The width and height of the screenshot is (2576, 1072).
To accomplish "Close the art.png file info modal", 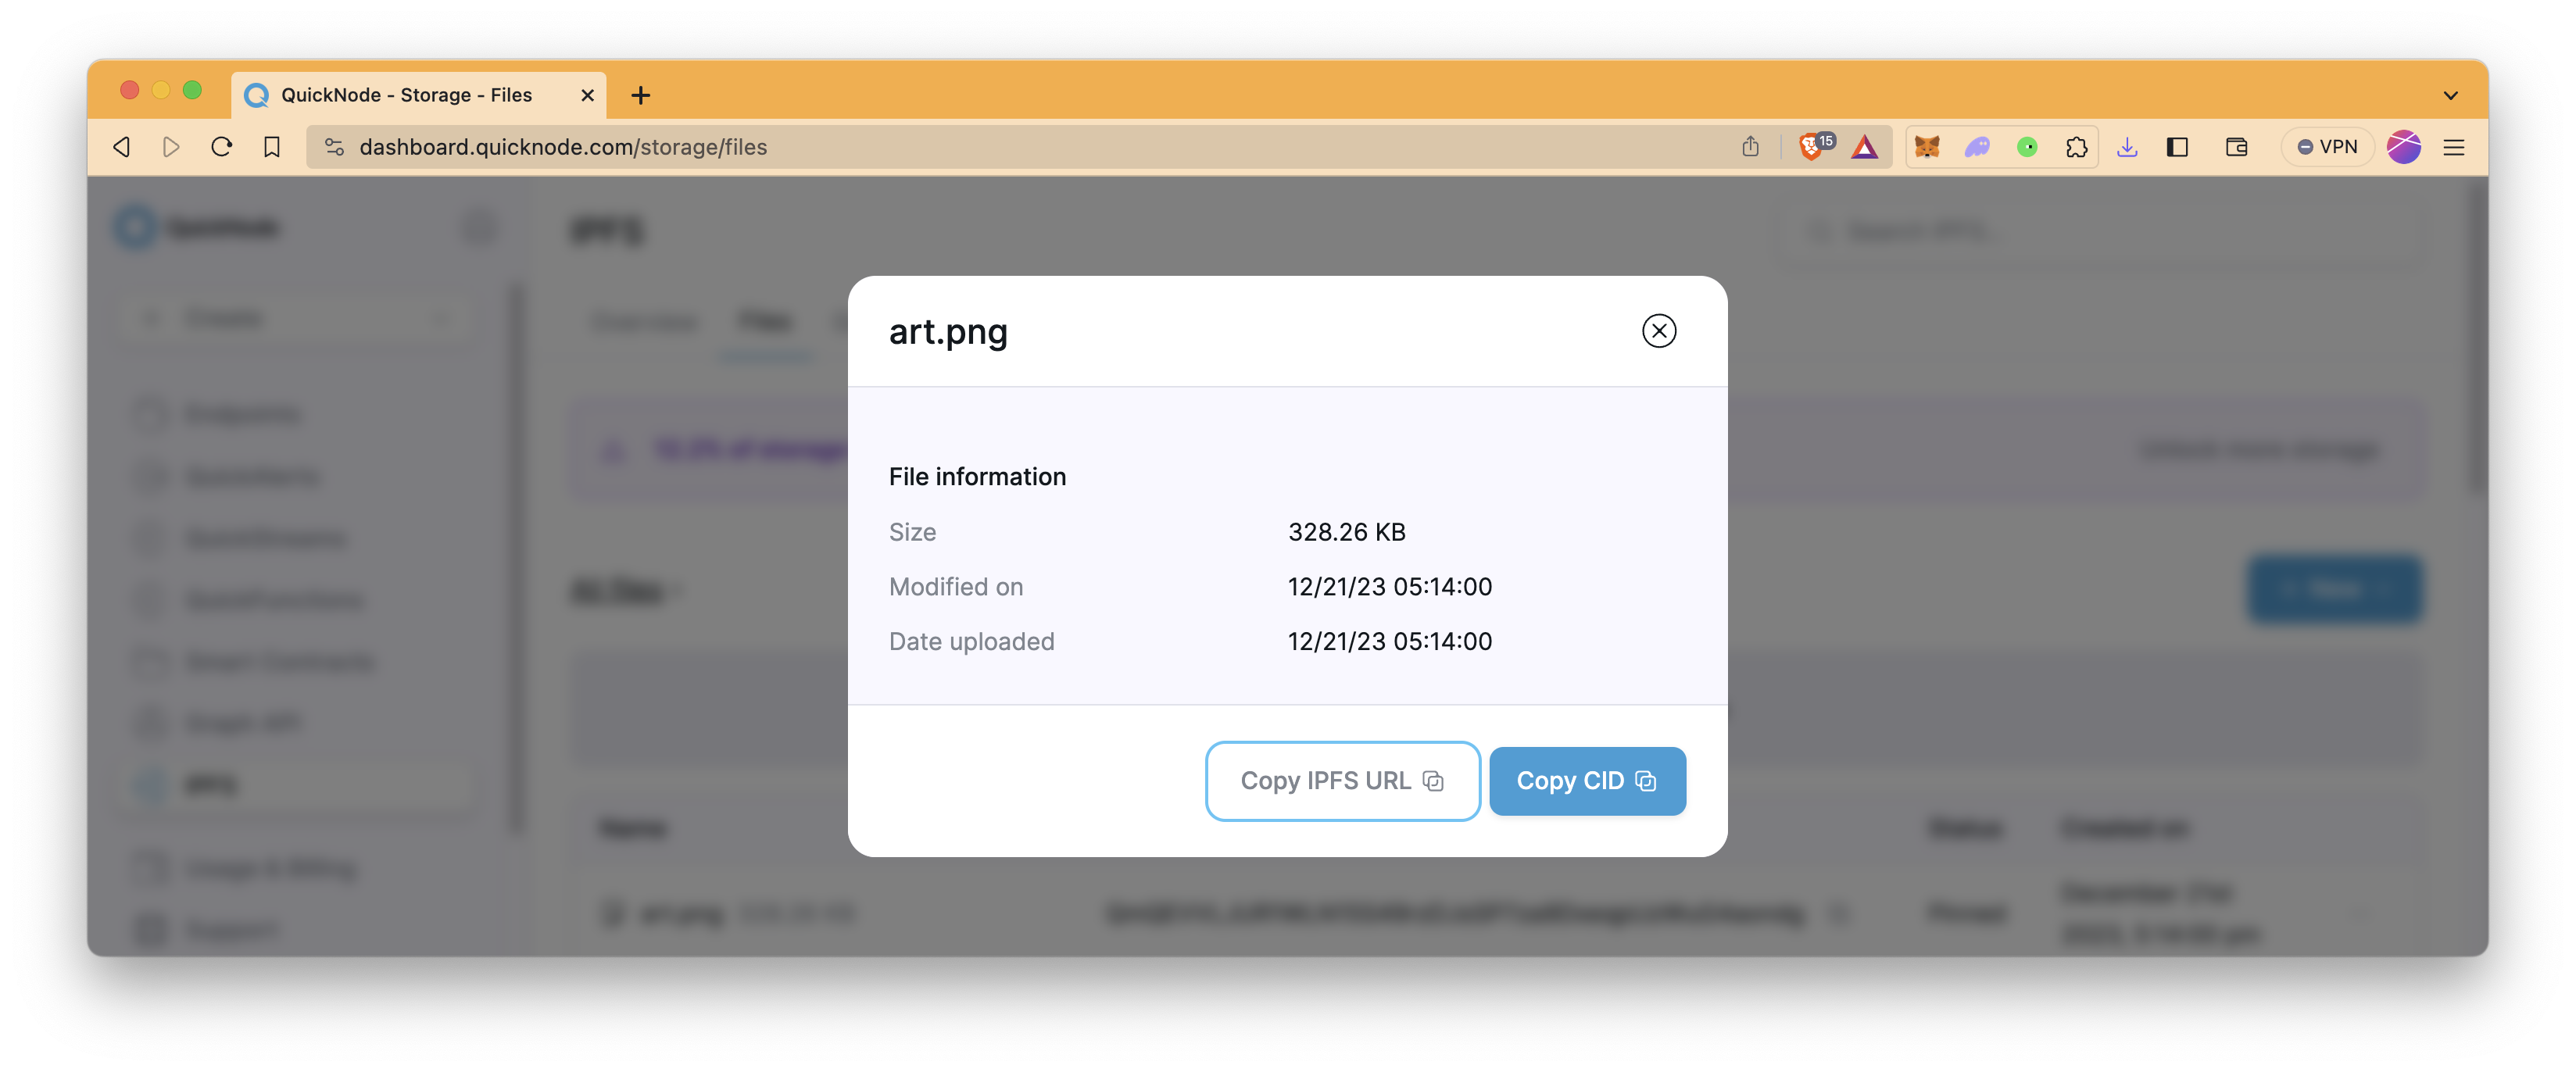I will click(1659, 330).
